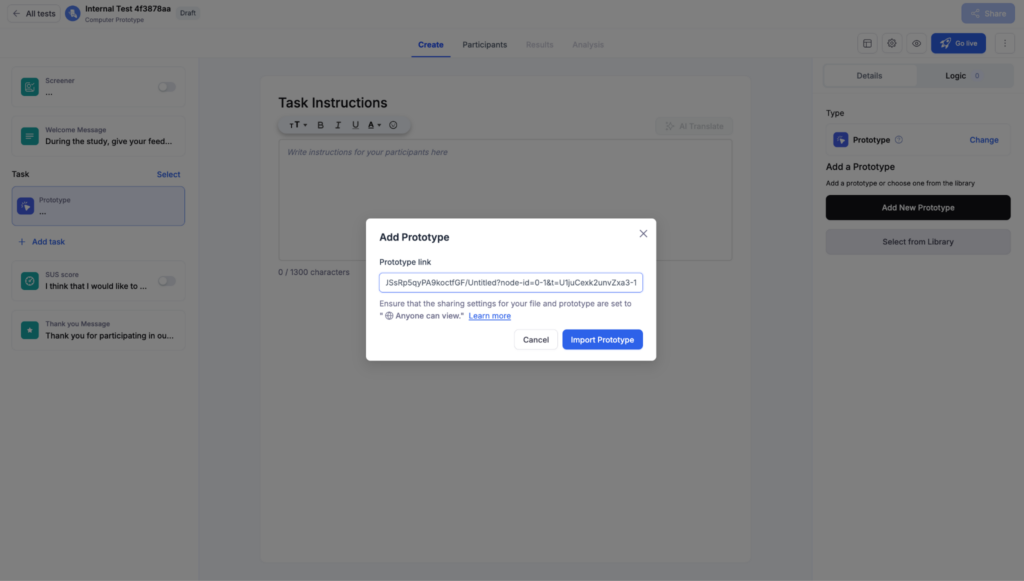Click Add New Prototype

point(918,208)
